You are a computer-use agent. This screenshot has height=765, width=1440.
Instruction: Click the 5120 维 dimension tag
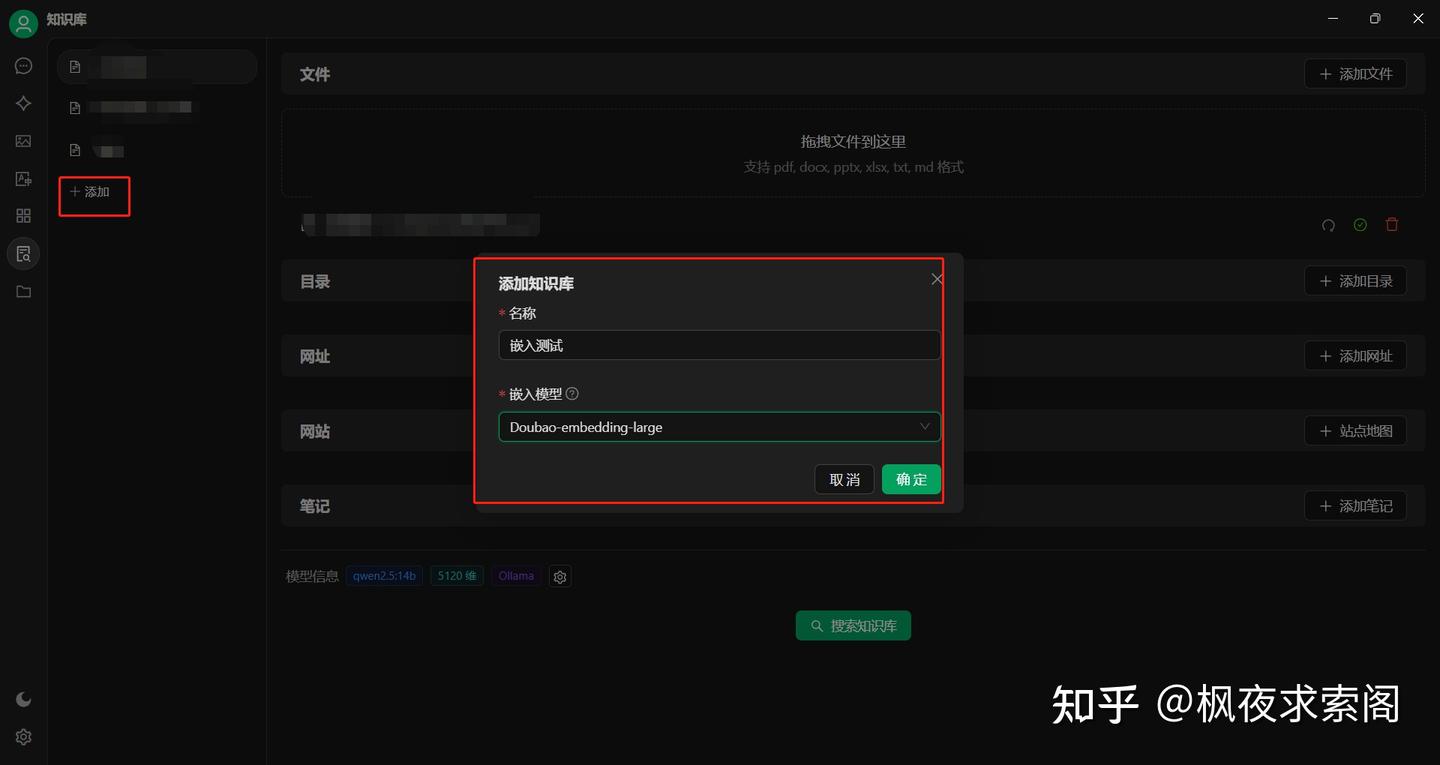click(x=456, y=575)
